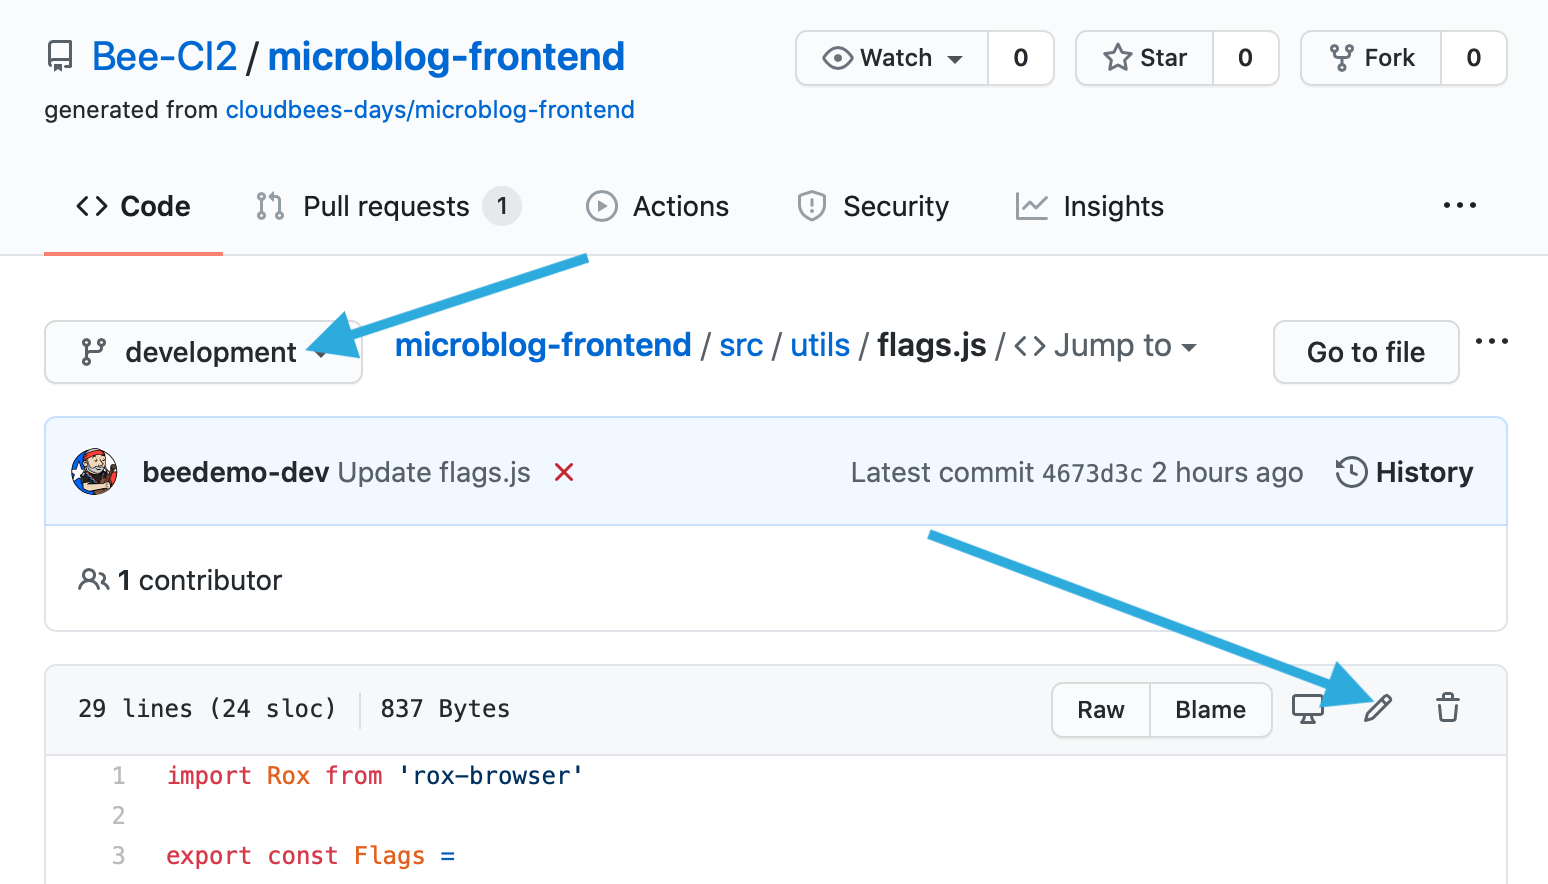Expand the Watch options chevron
The width and height of the screenshot is (1548, 884).
pos(957,58)
